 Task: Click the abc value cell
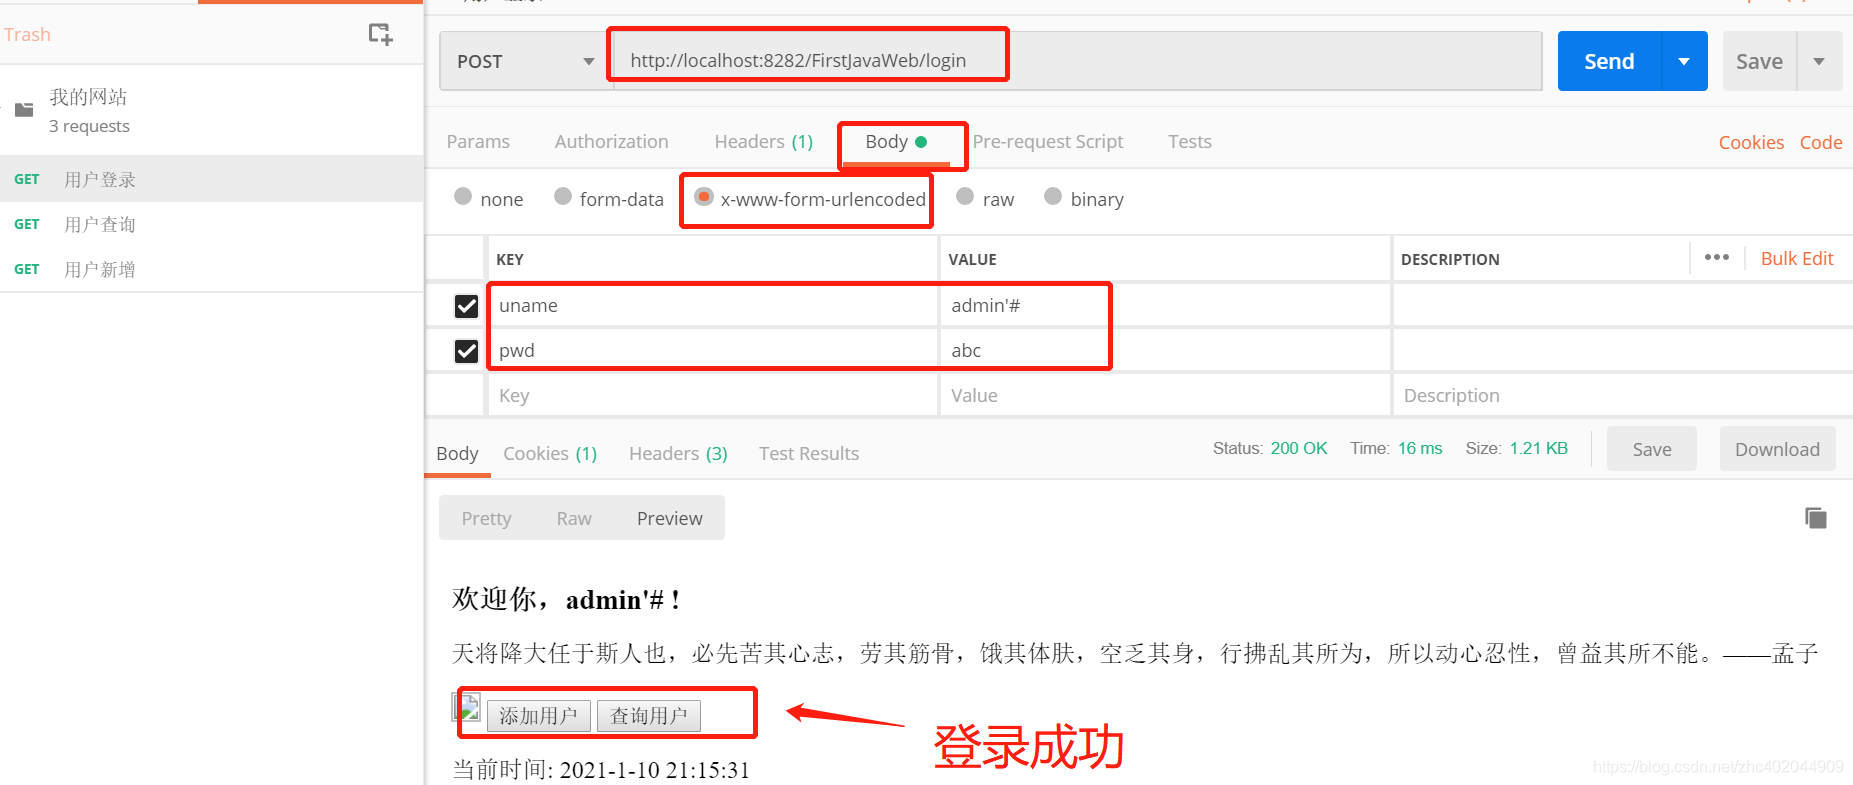[1165, 351]
